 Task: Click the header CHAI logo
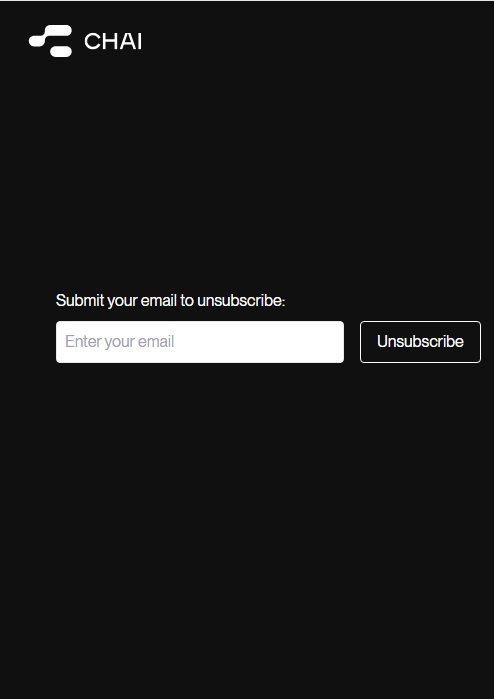(x=85, y=41)
